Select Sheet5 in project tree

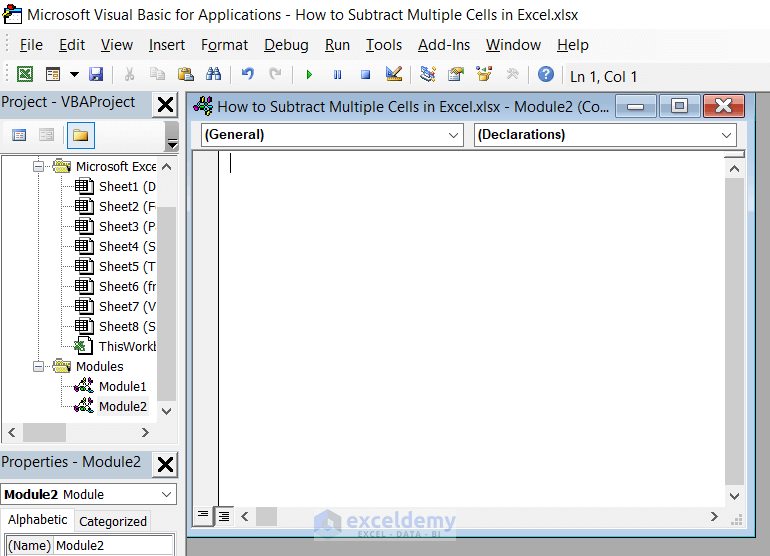click(115, 266)
